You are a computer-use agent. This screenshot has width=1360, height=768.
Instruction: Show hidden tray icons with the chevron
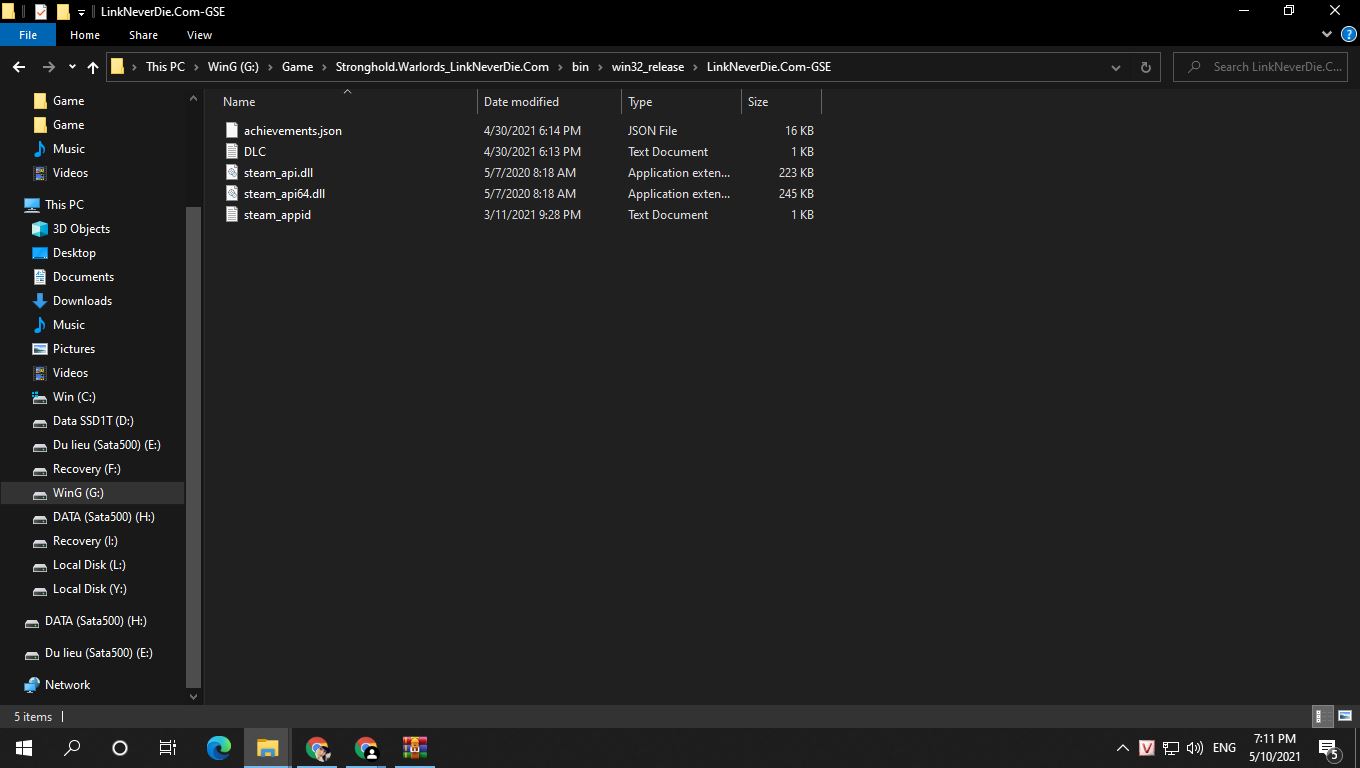coord(1122,747)
